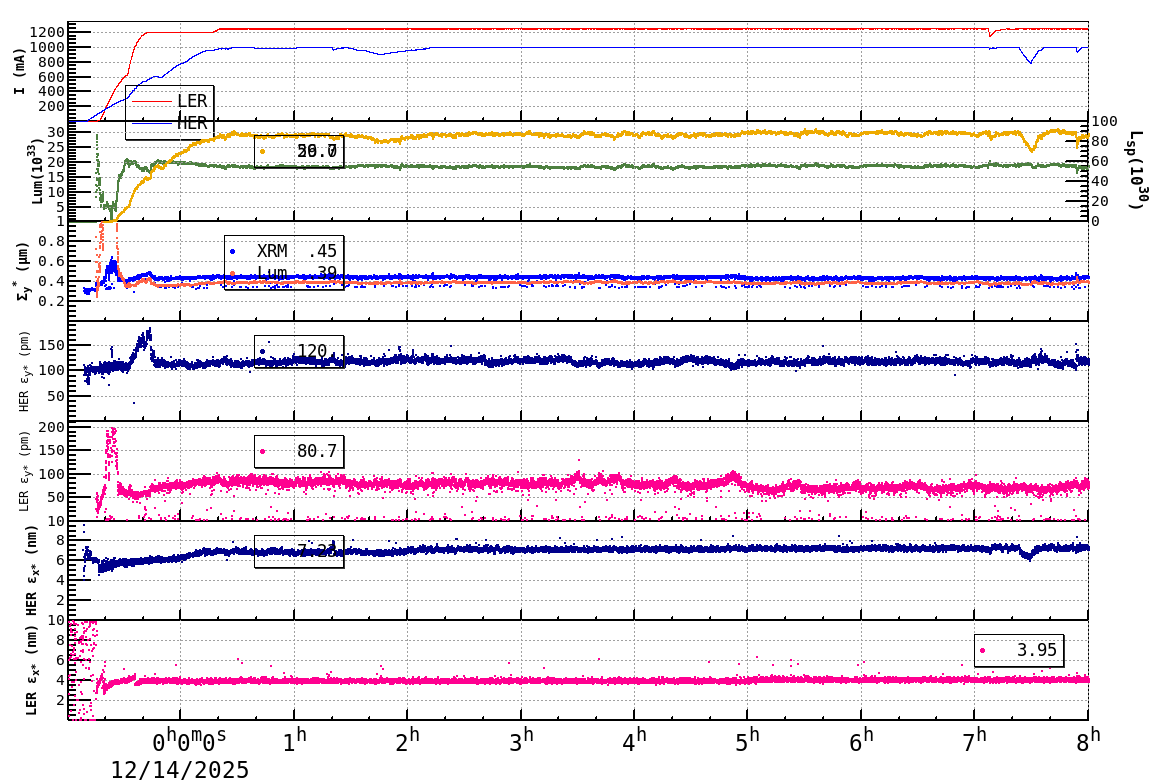This screenshot has height=782, width=1160.
Task: Click the orange marker dot in luminosity legend
Action: point(263,152)
